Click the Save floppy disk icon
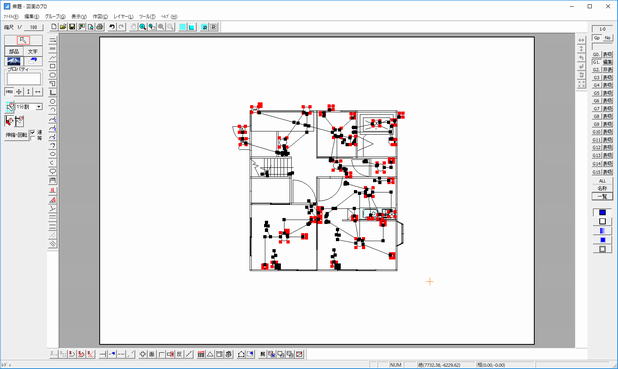618x369 pixels. coord(72,27)
